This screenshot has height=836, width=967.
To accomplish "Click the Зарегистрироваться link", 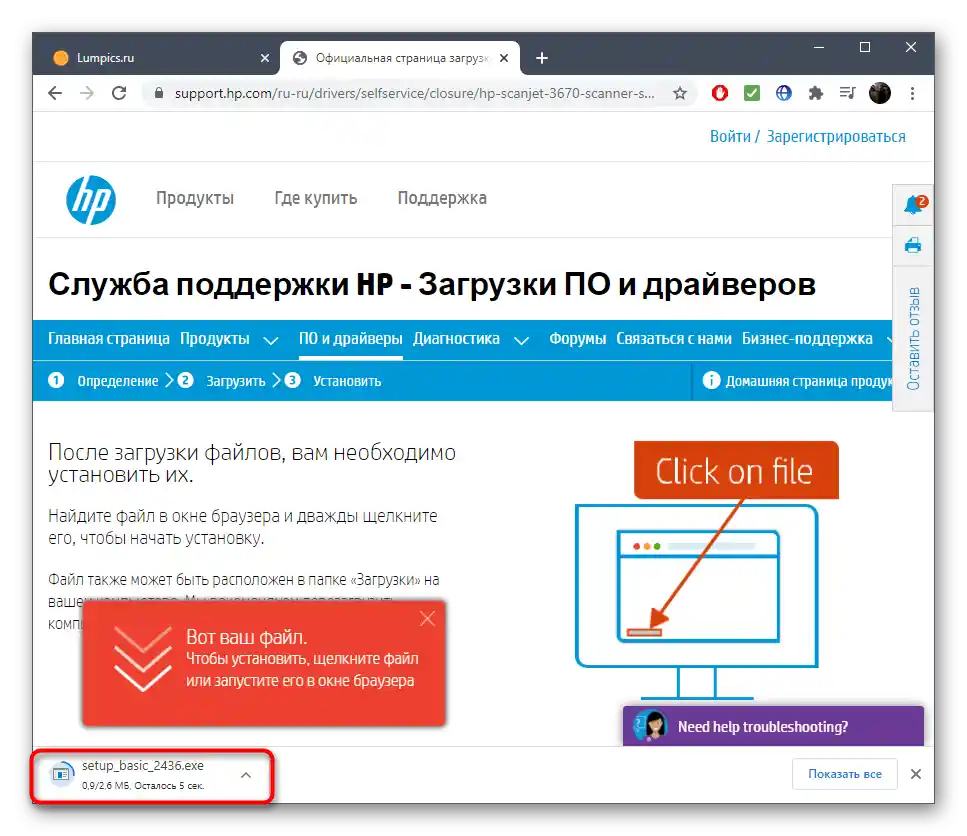I will click(836, 136).
